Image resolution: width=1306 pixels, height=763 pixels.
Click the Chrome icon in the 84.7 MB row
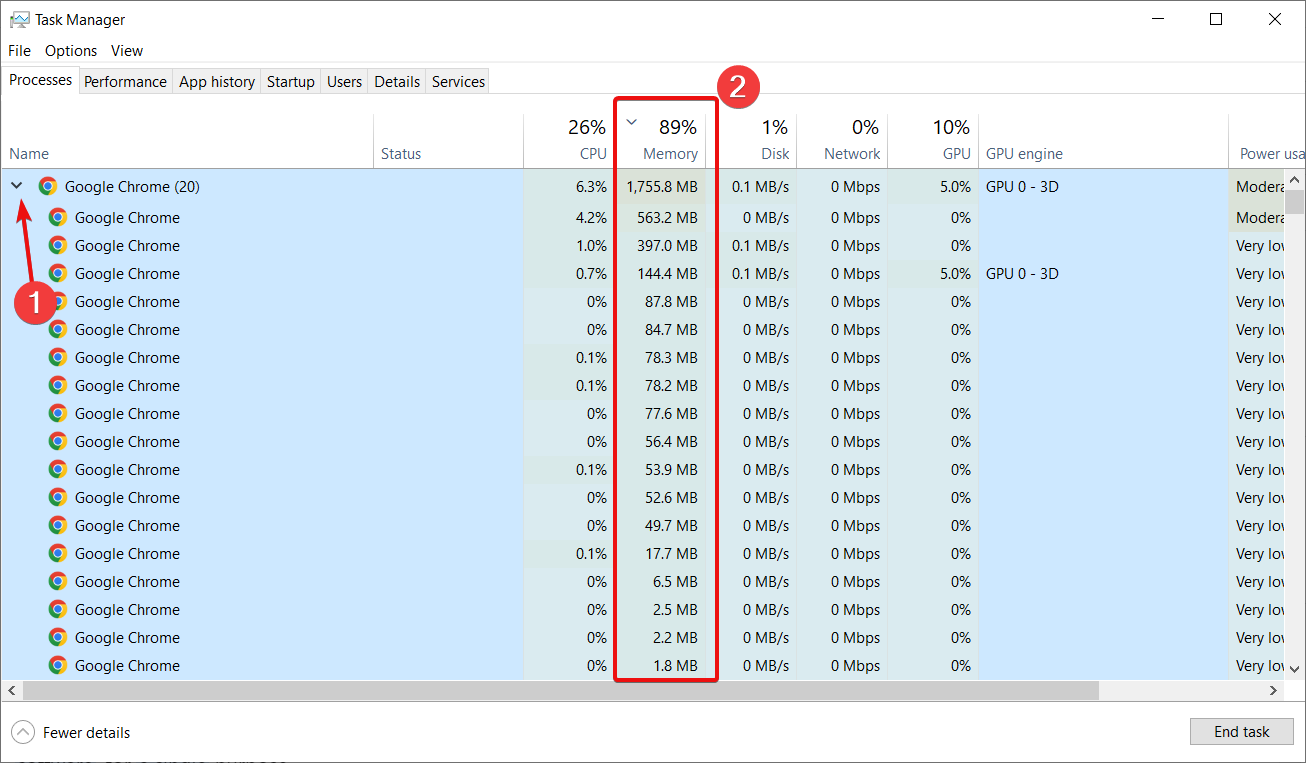[58, 330]
